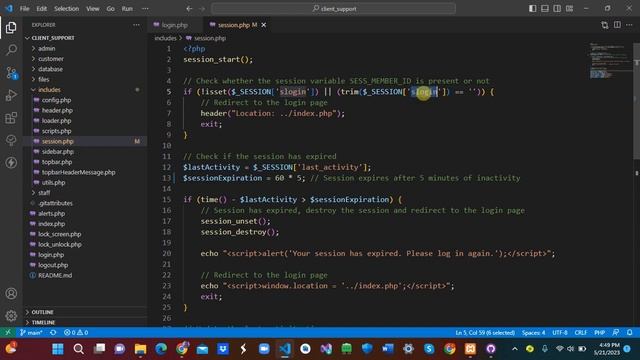Image resolution: width=640 pixels, height=360 pixels.
Task: Click the client_support command center search box
Action: (333, 9)
